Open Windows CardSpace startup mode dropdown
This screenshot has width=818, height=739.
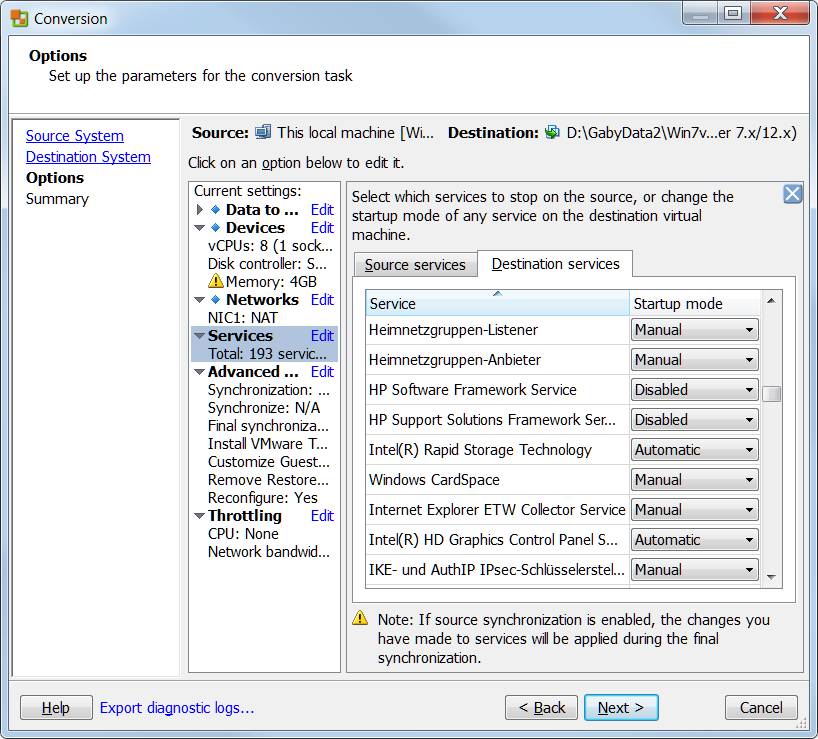(694, 479)
